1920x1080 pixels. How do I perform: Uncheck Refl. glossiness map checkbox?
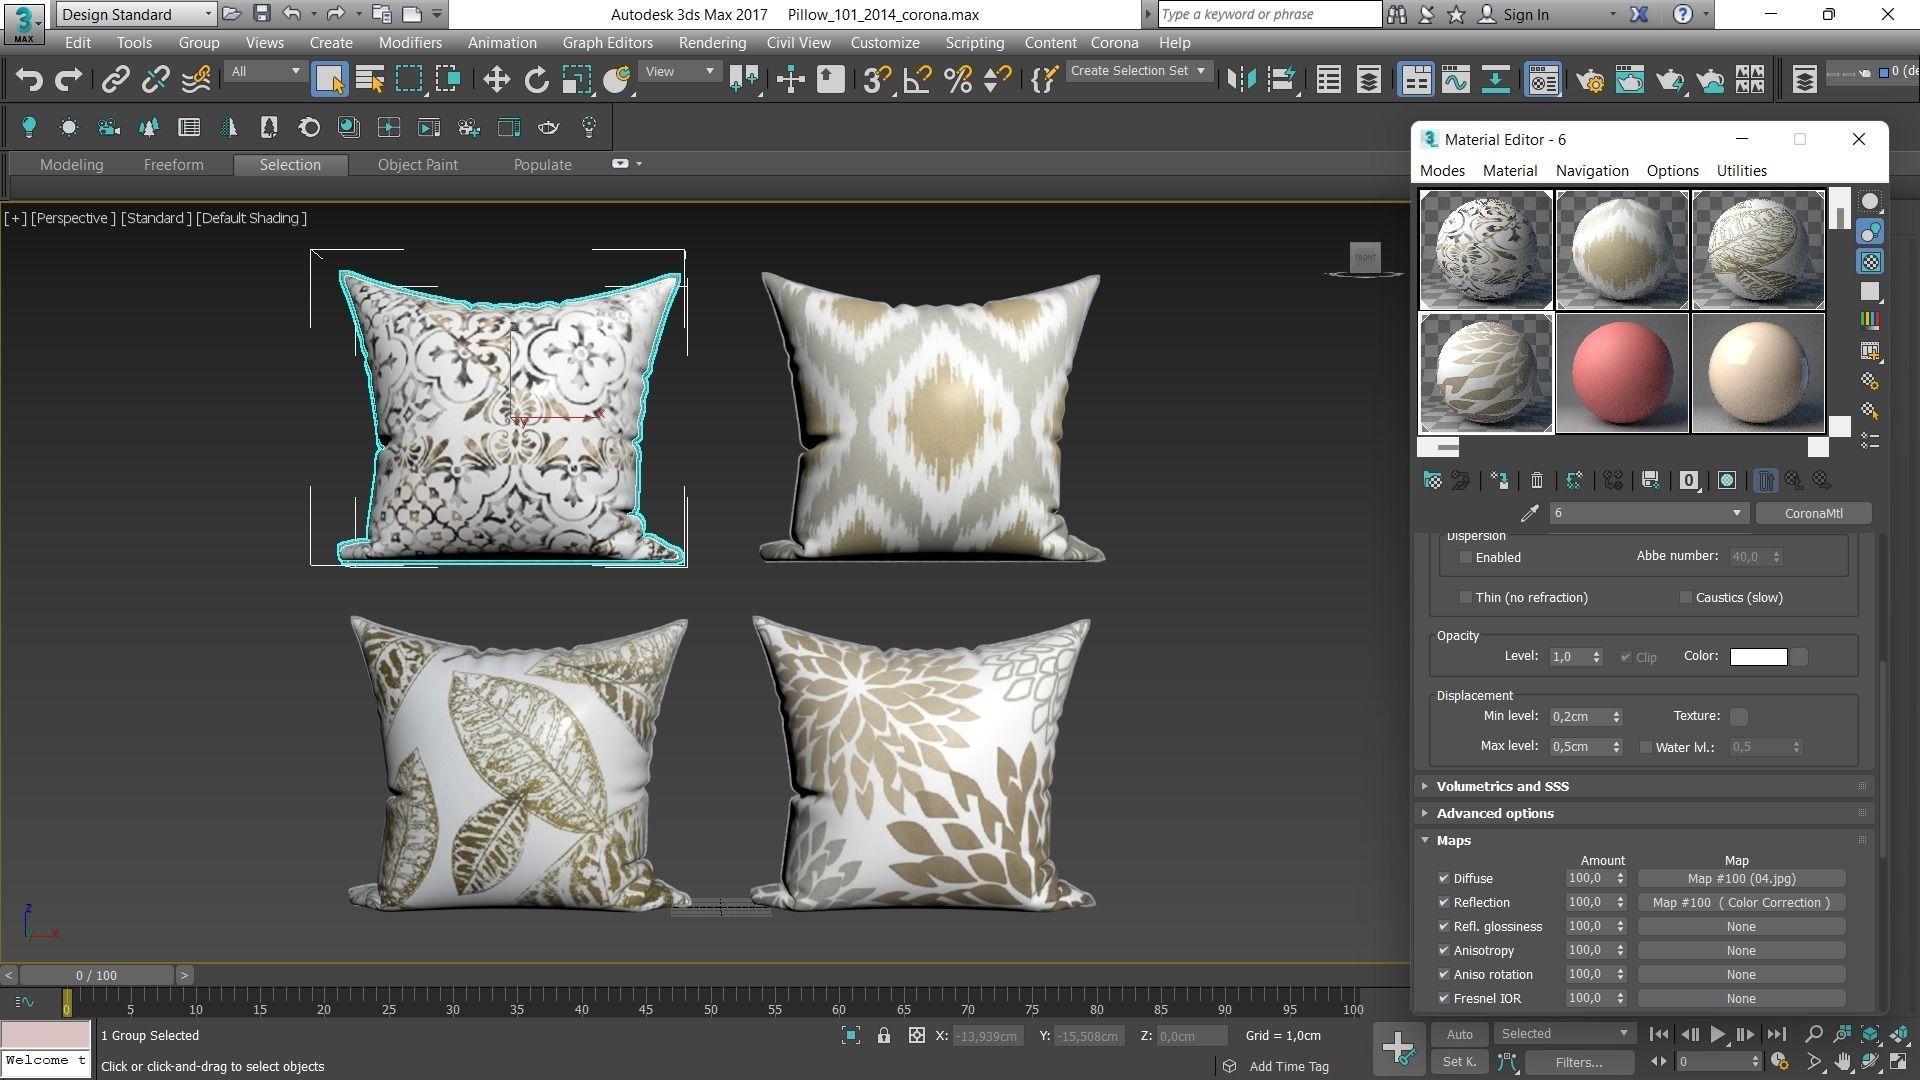[x=1444, y=927]
